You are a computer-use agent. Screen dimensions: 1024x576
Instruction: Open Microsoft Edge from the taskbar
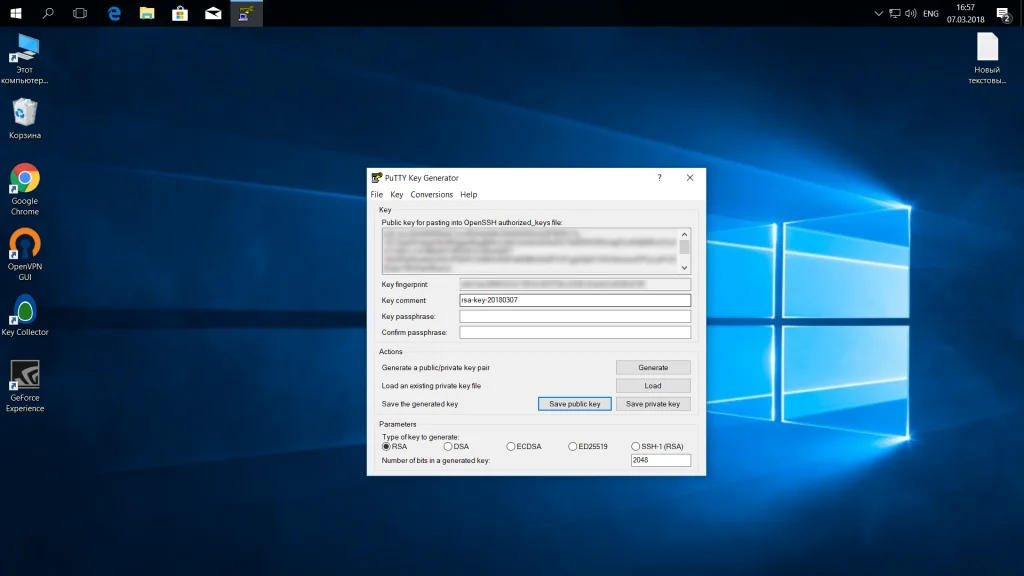(115, 13)
